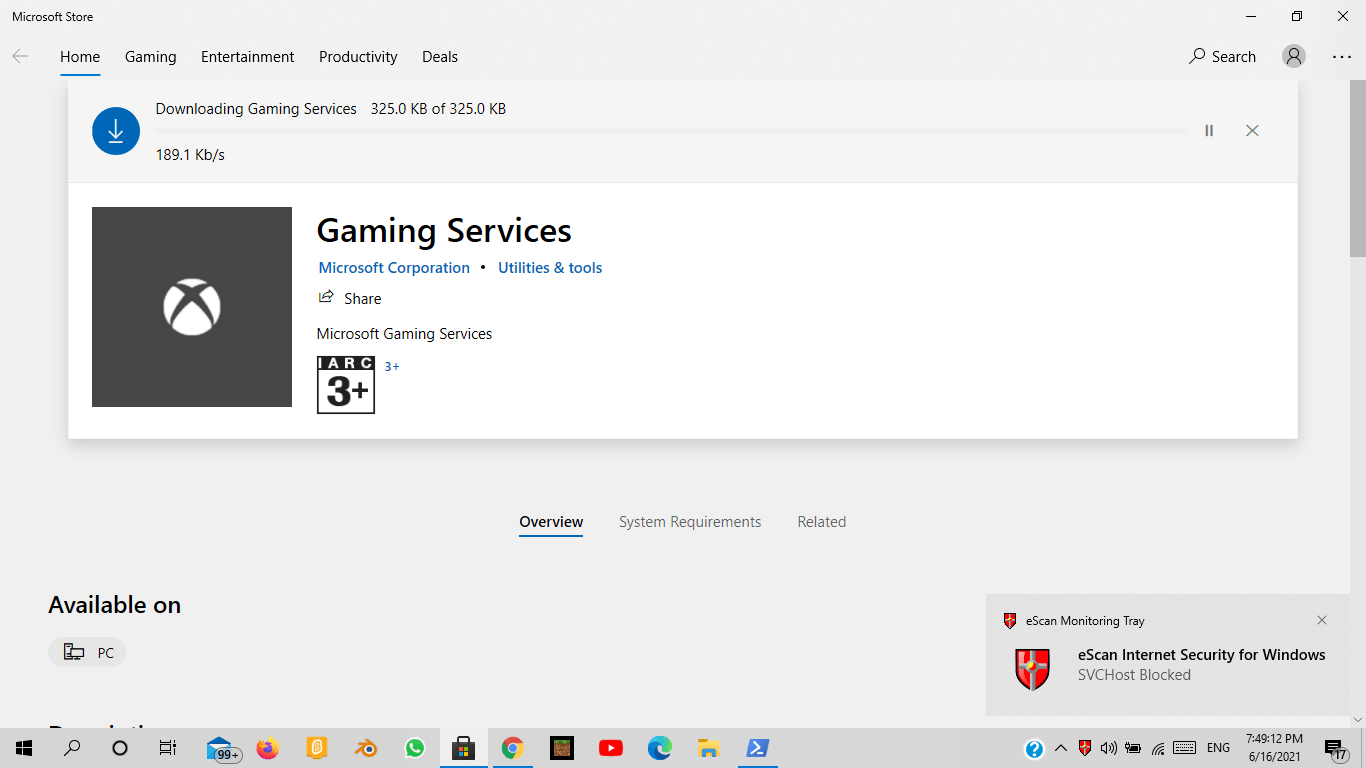Click the PC availability chip
This screenshot has height=768, width=1366.
tap(87, 653)
